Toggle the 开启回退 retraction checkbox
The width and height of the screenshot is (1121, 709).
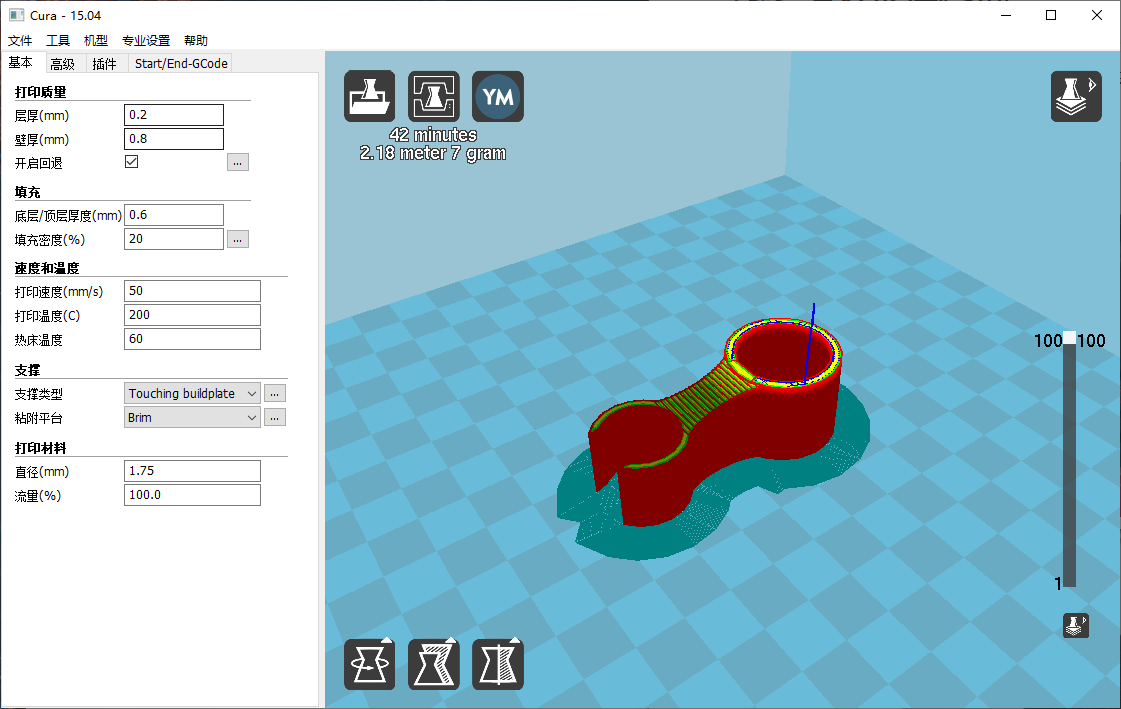(131, 162)
